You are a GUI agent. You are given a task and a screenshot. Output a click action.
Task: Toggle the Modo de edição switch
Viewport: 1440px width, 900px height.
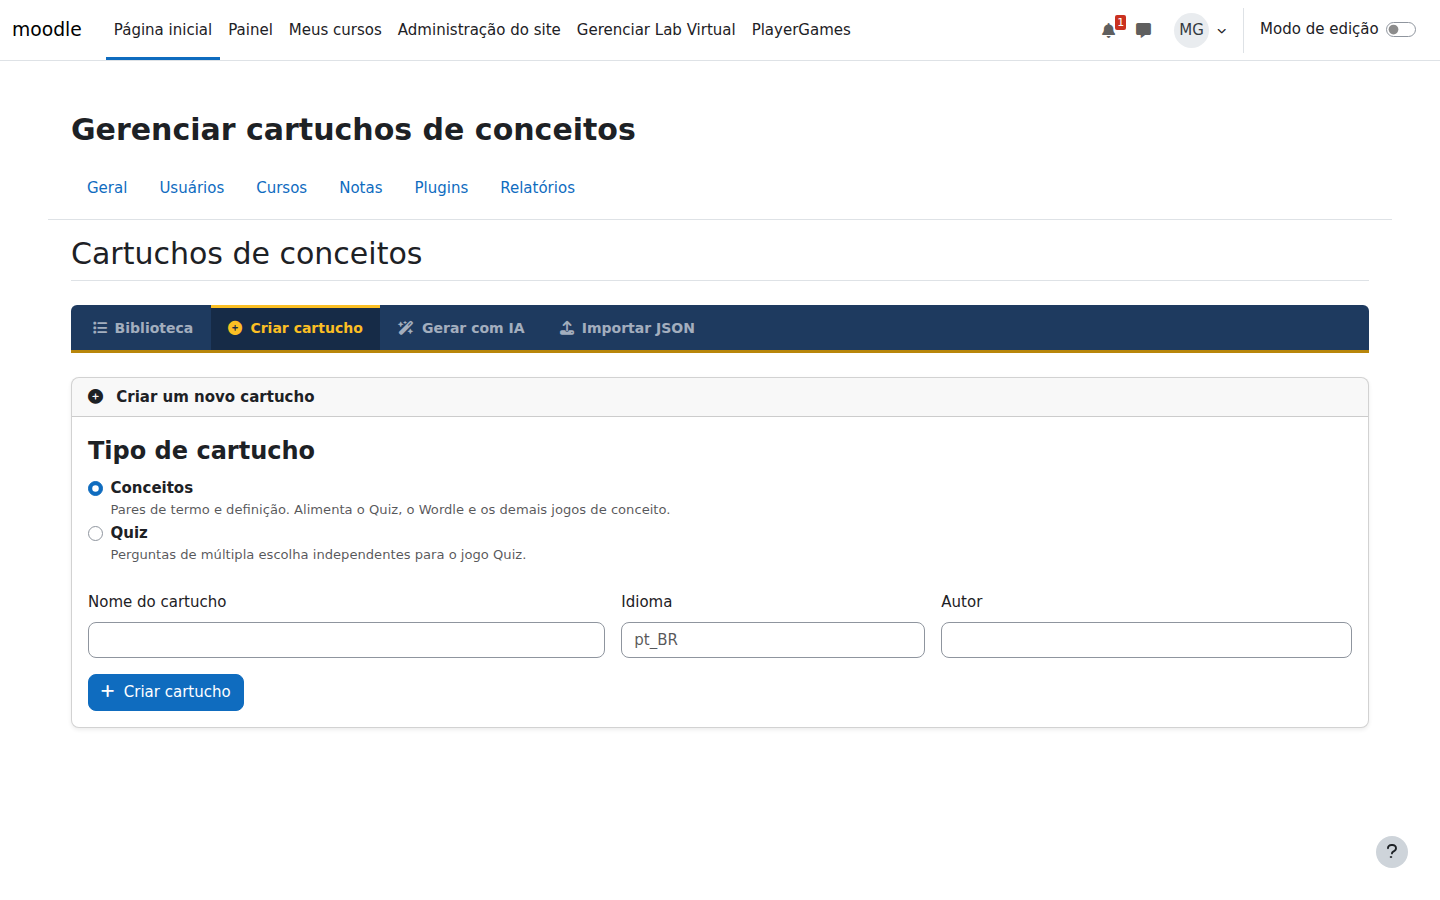point(1401,29)
